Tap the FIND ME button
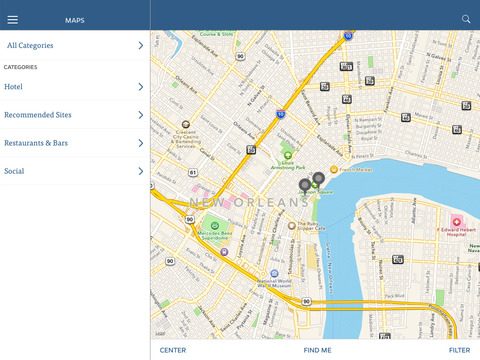The height and width of the screenshot is (360, 480). point(317,350)
